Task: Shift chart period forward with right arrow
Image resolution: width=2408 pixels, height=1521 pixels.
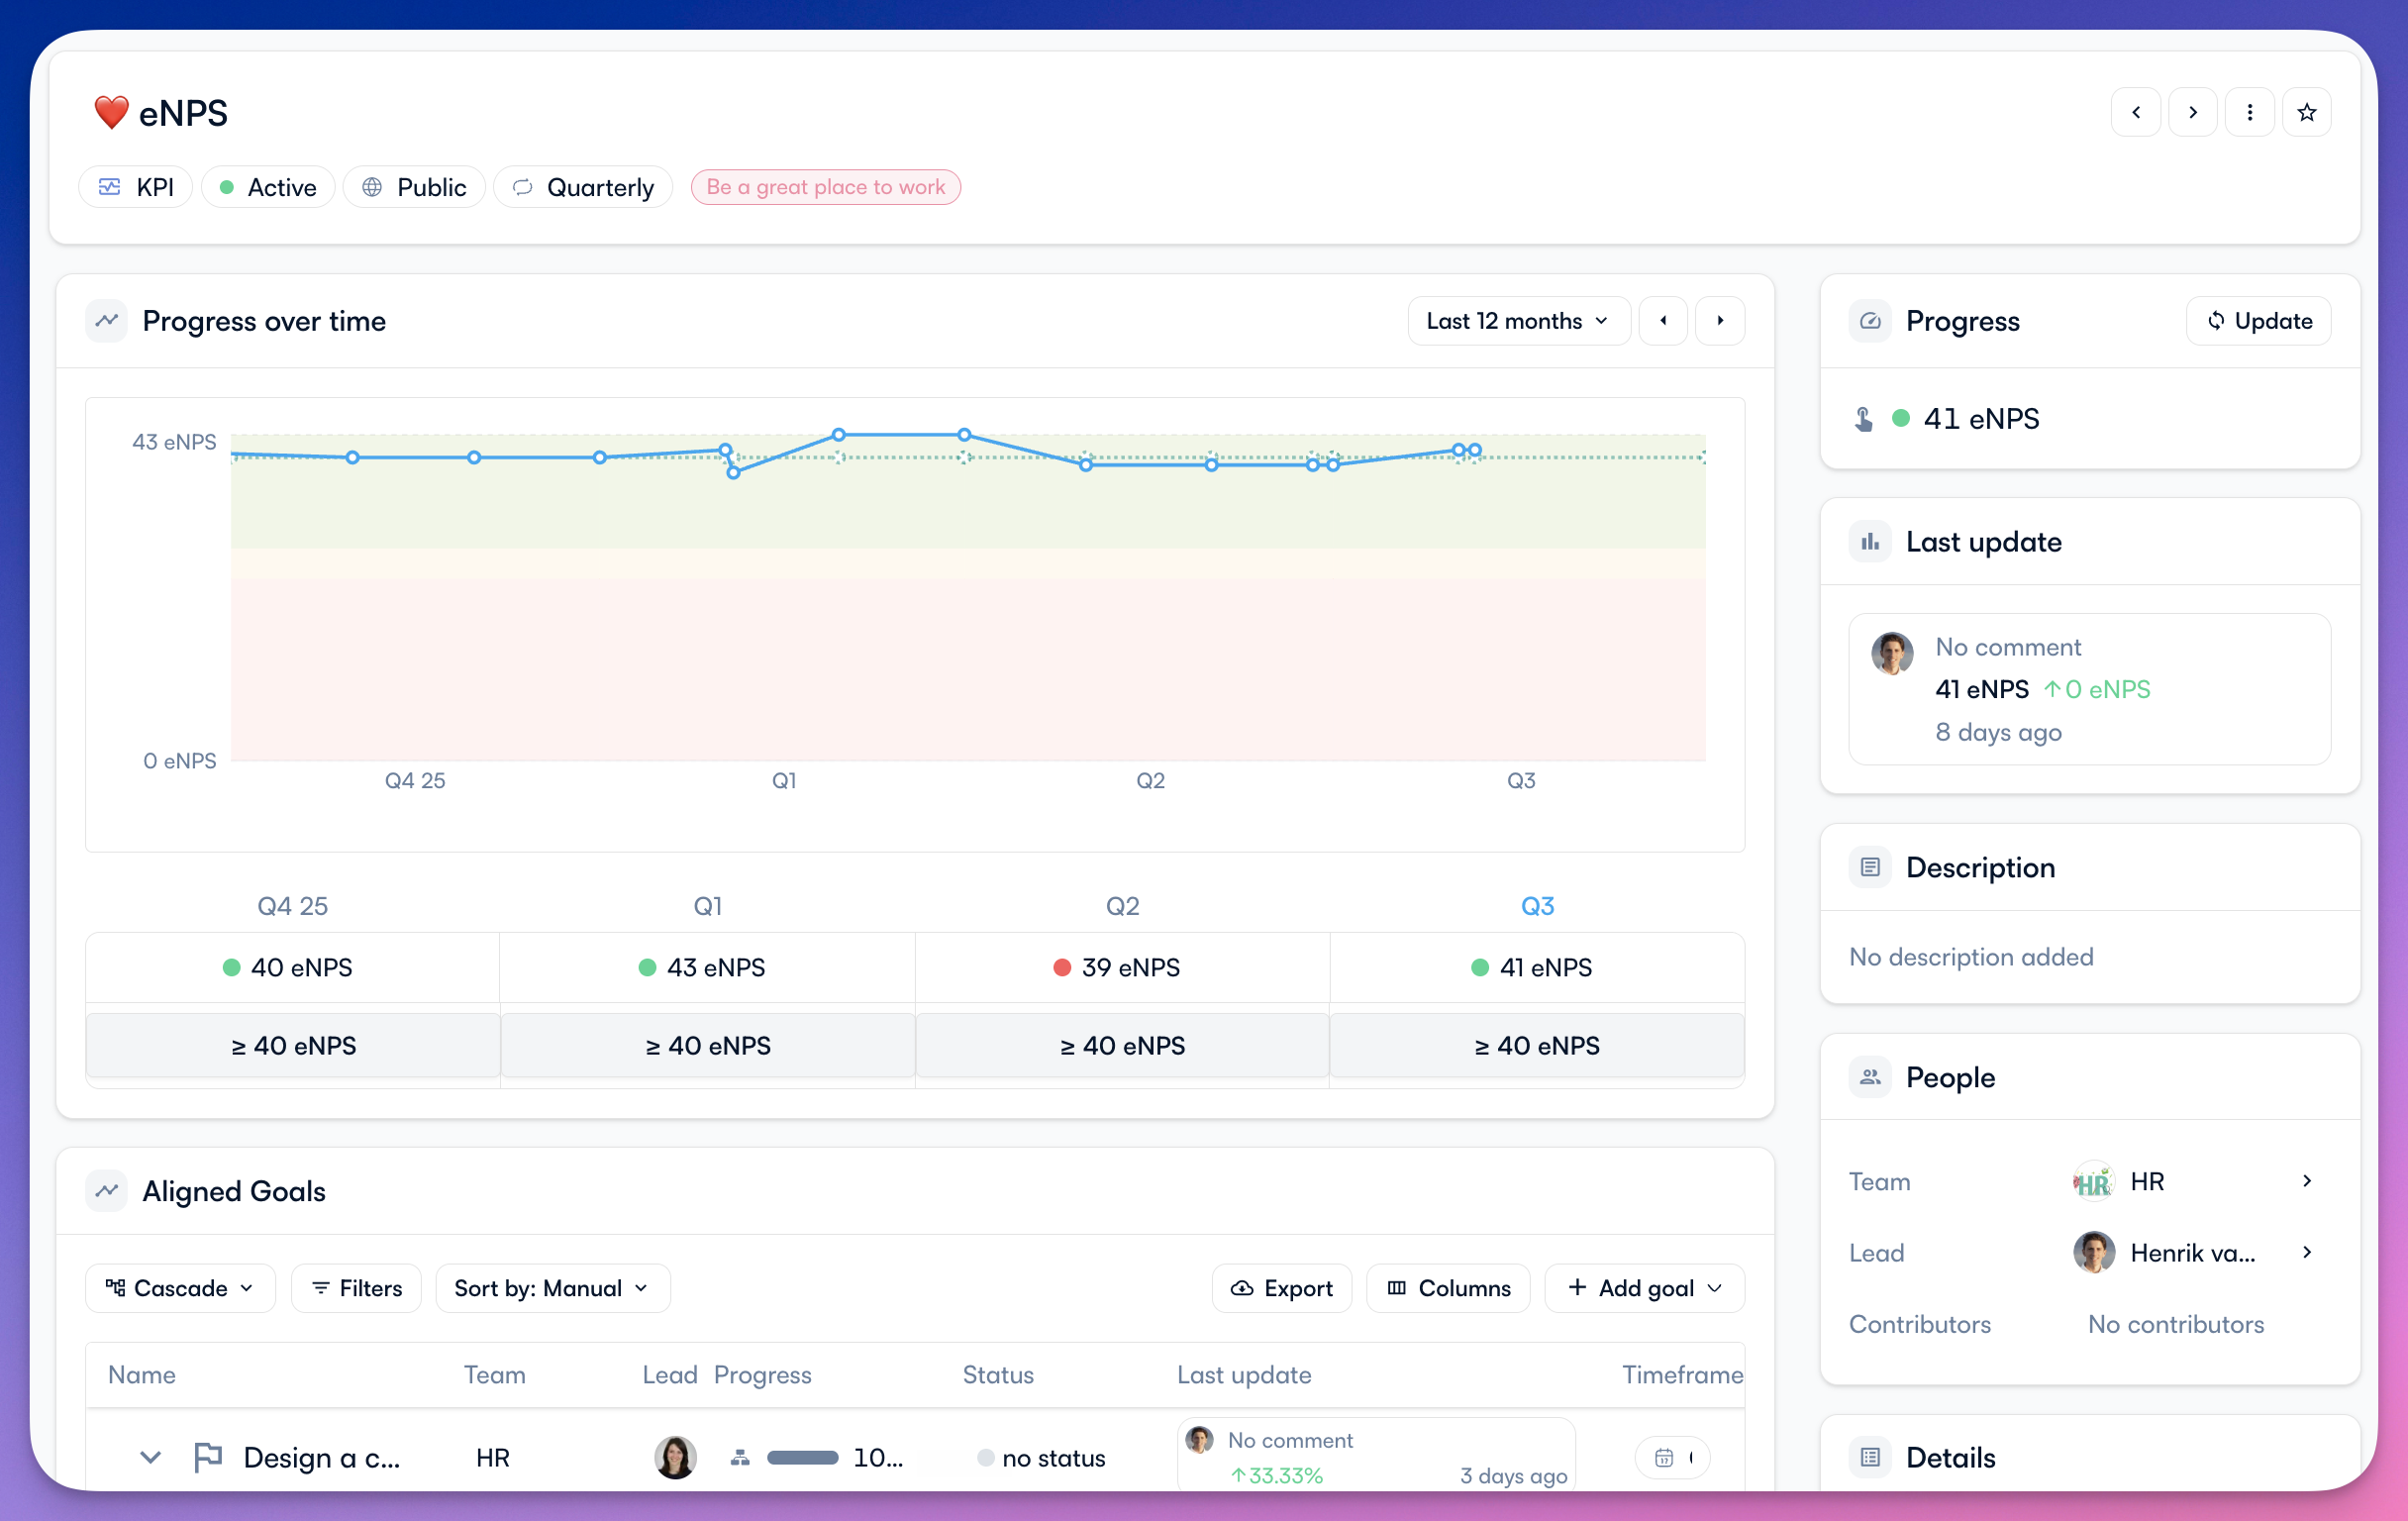Action: pyautogui.click(x=1720, y=321)
